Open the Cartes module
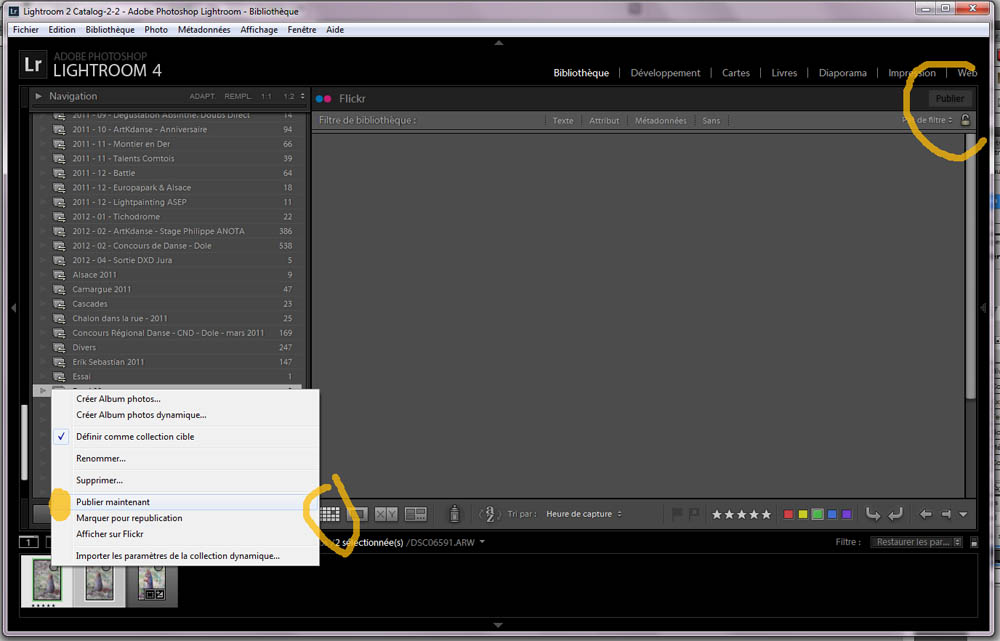1000x641 pixels. click(x=736, y=73)
